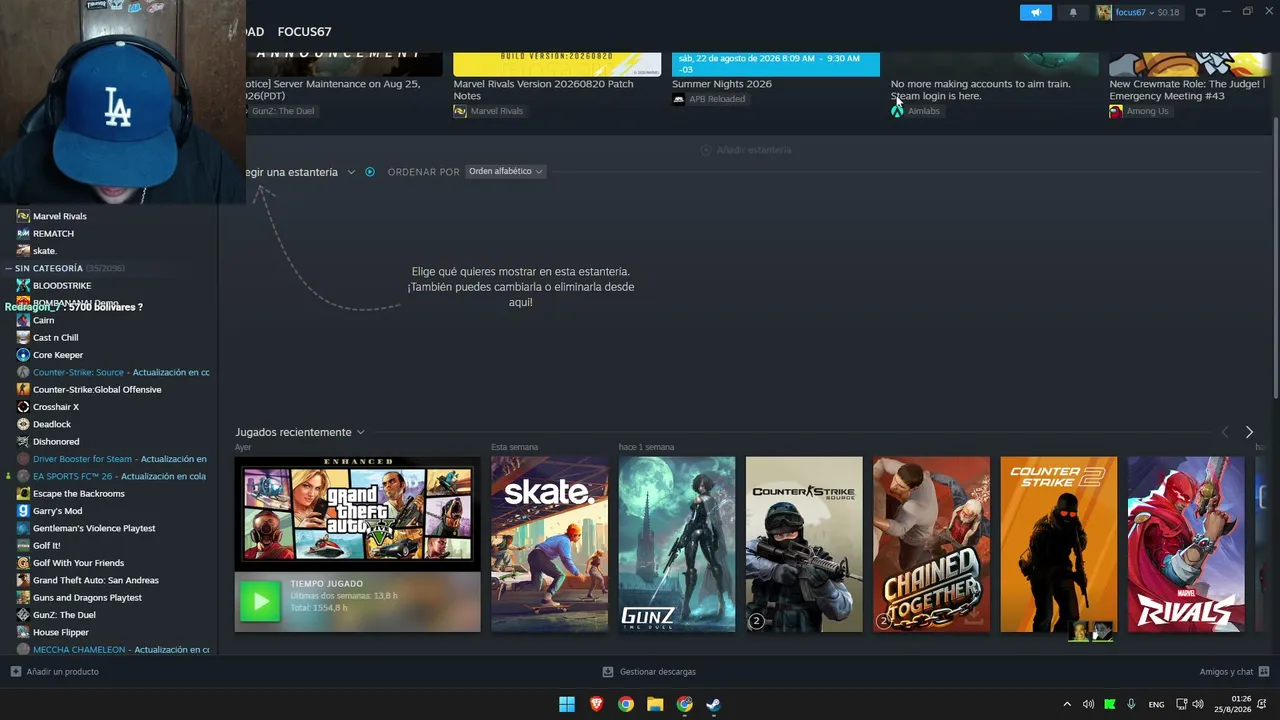
Task: Open the Windows Start menu
Action: 567,704
